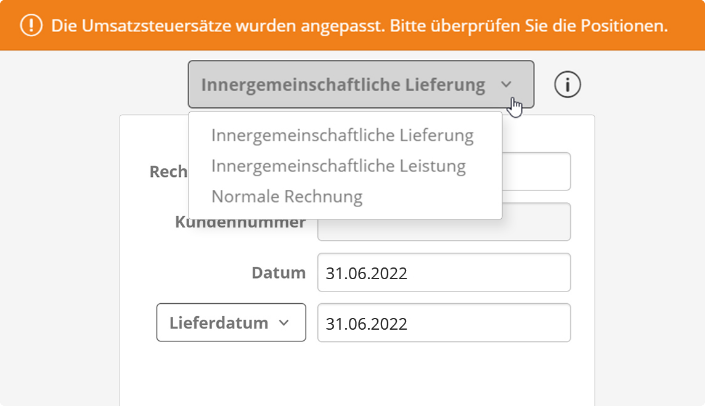Collapse the Innergemeinschaftliche Lieferung dropdown button
705x406 pixels.
[361, 85]
